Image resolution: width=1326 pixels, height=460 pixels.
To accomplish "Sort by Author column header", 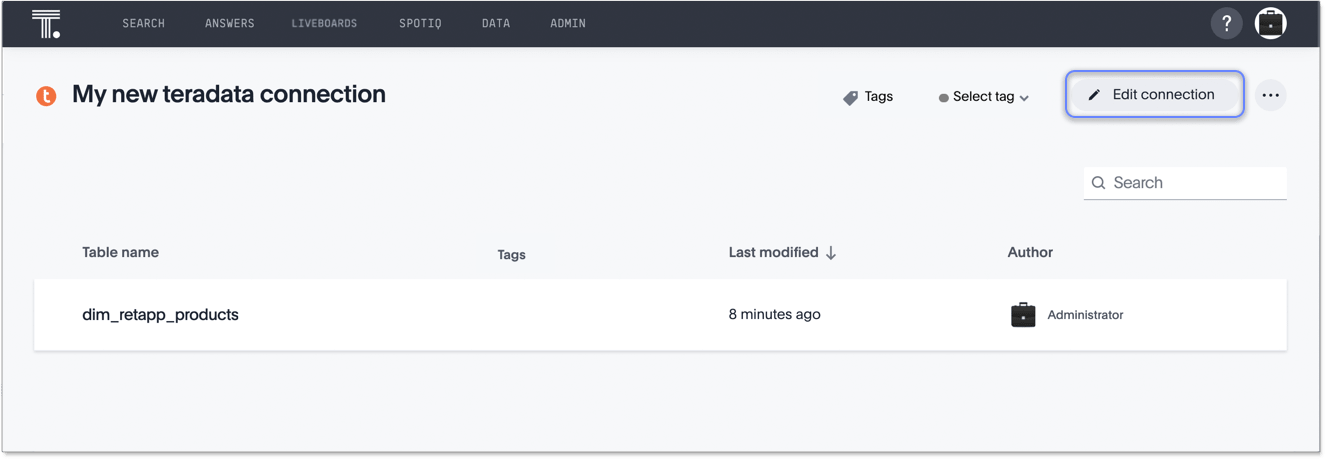I will [x=1030, y=253].
